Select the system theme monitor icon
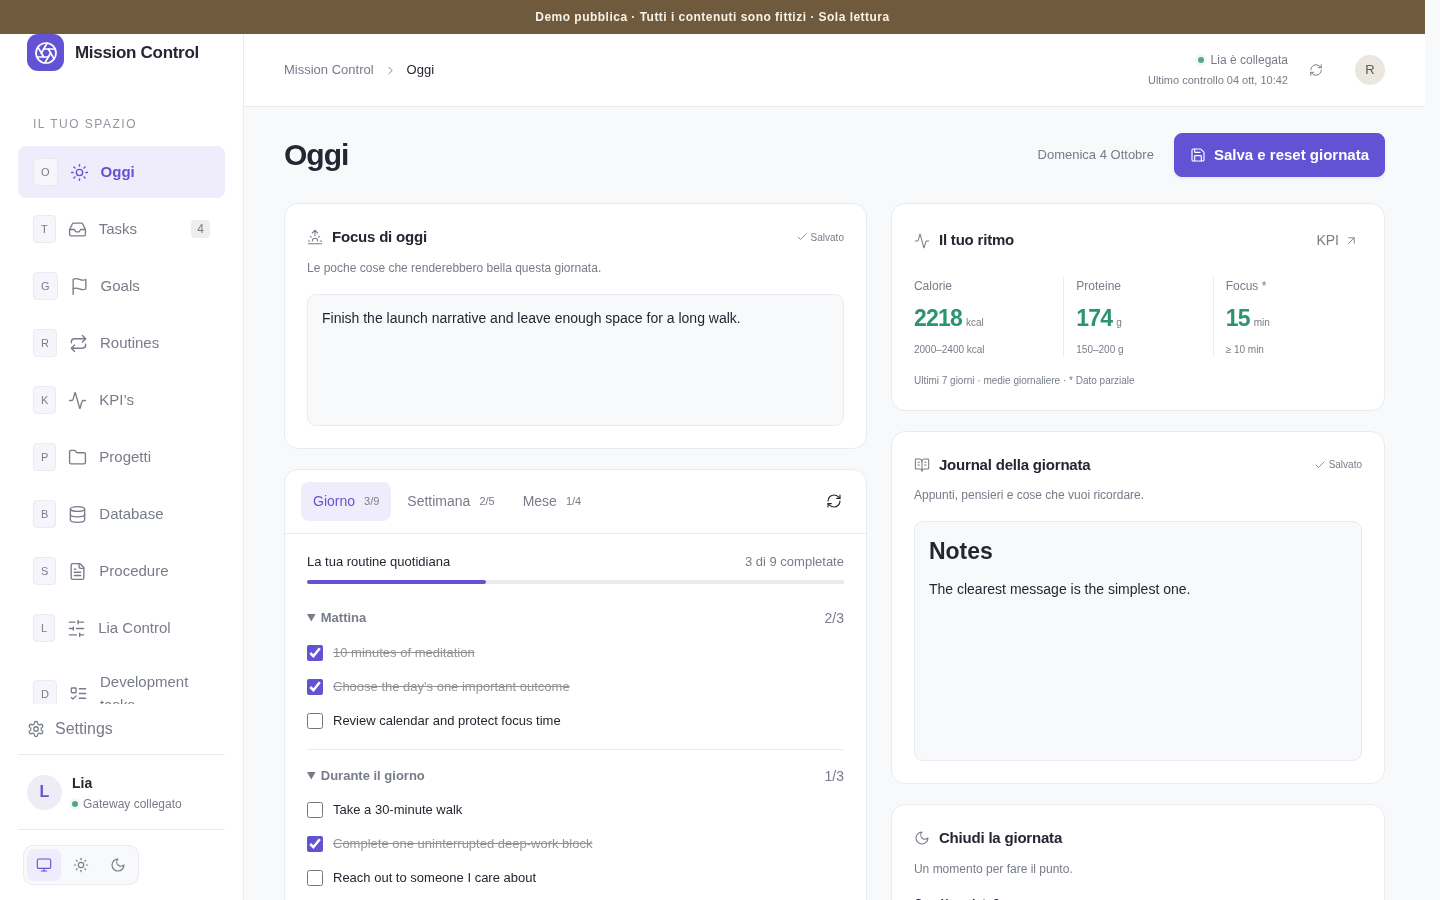The width and height of the screenshot is (1440, 900). click(44, 865)
